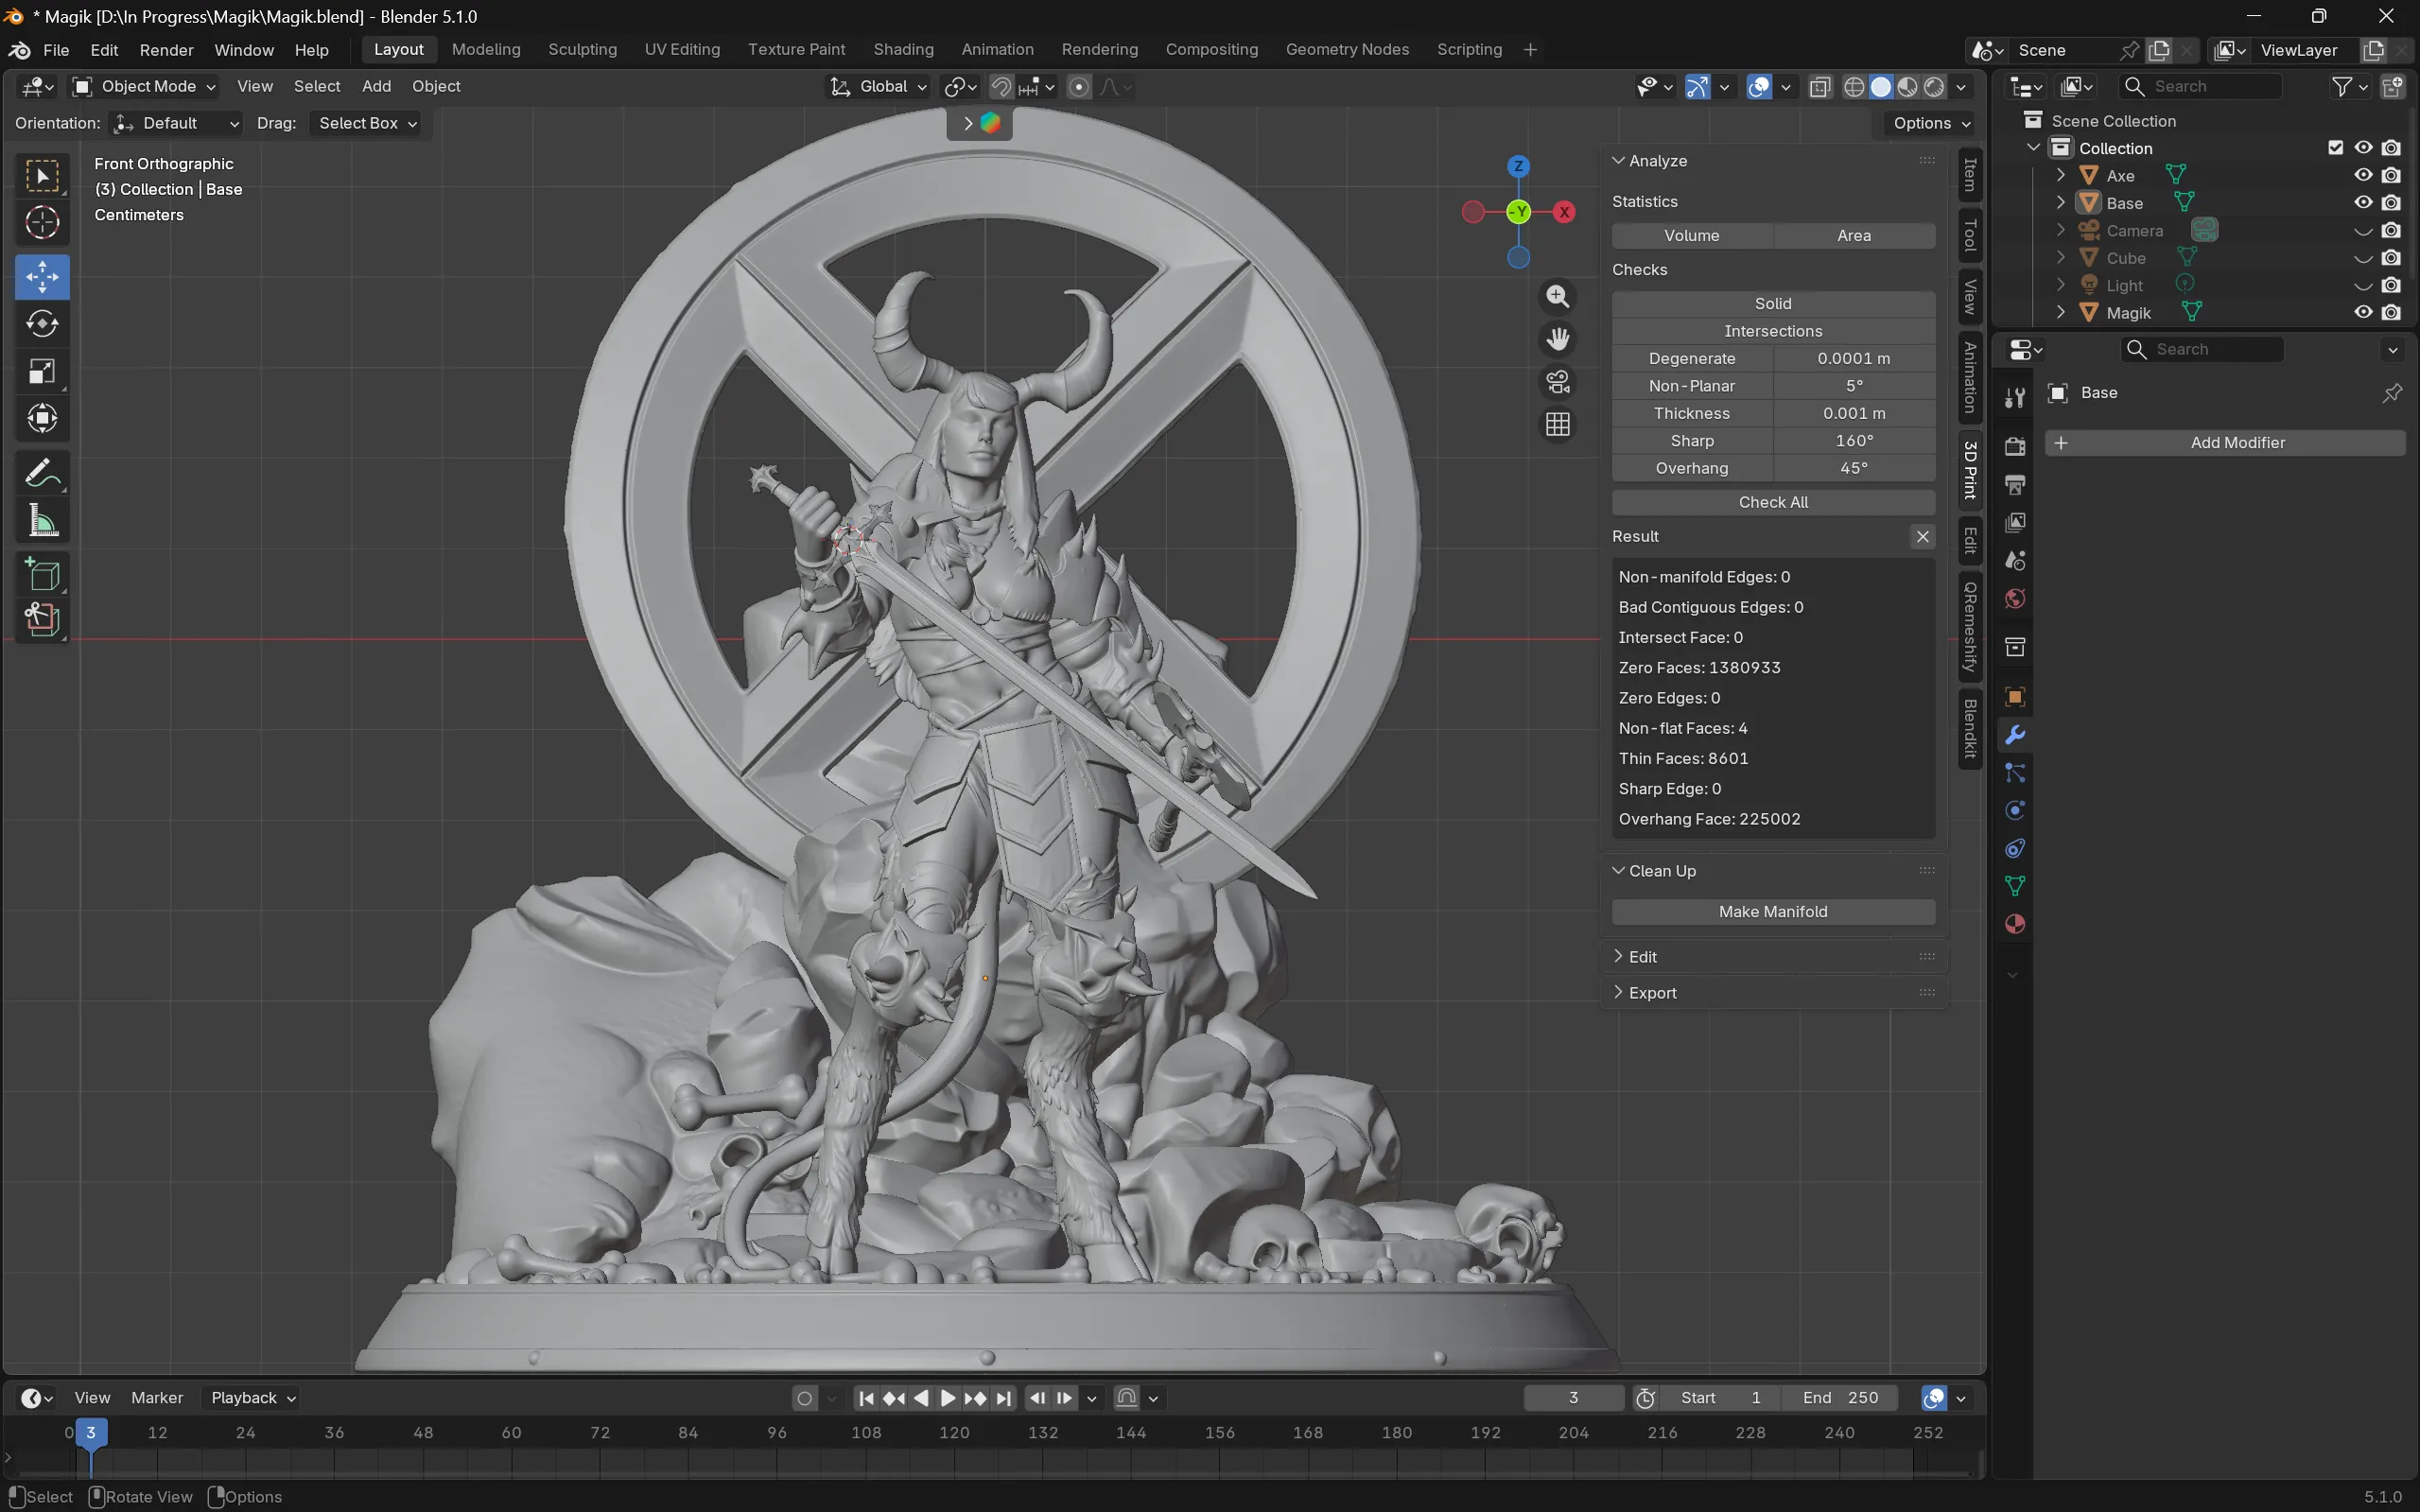Open the Object Mode dropdown

[x=145, y=87]
